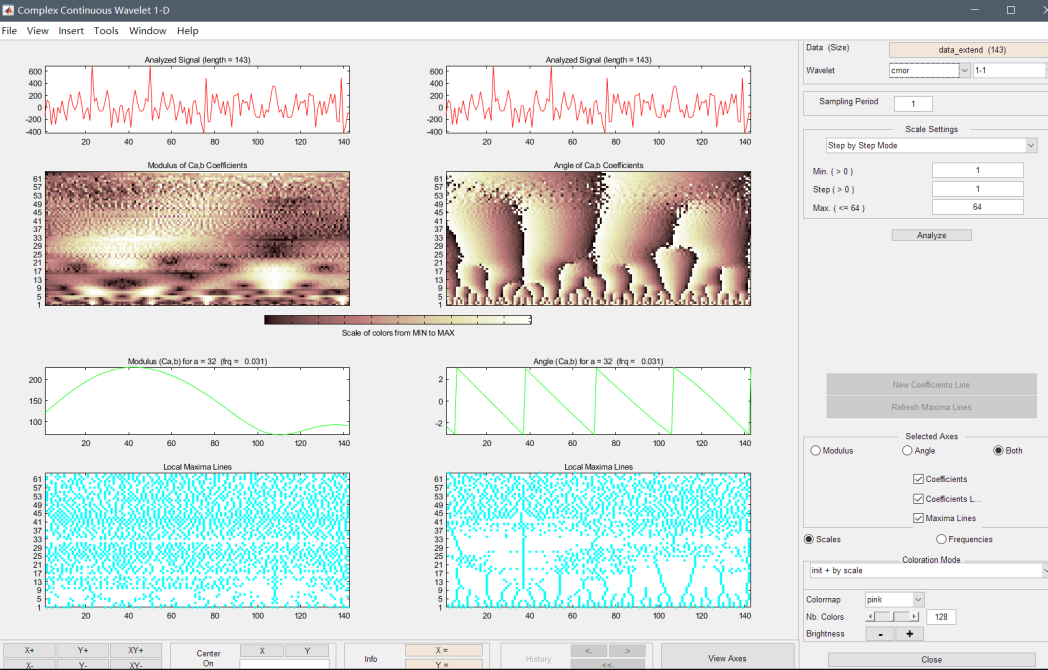
Task: Open the Tools menu
Action: coord(106,31)
